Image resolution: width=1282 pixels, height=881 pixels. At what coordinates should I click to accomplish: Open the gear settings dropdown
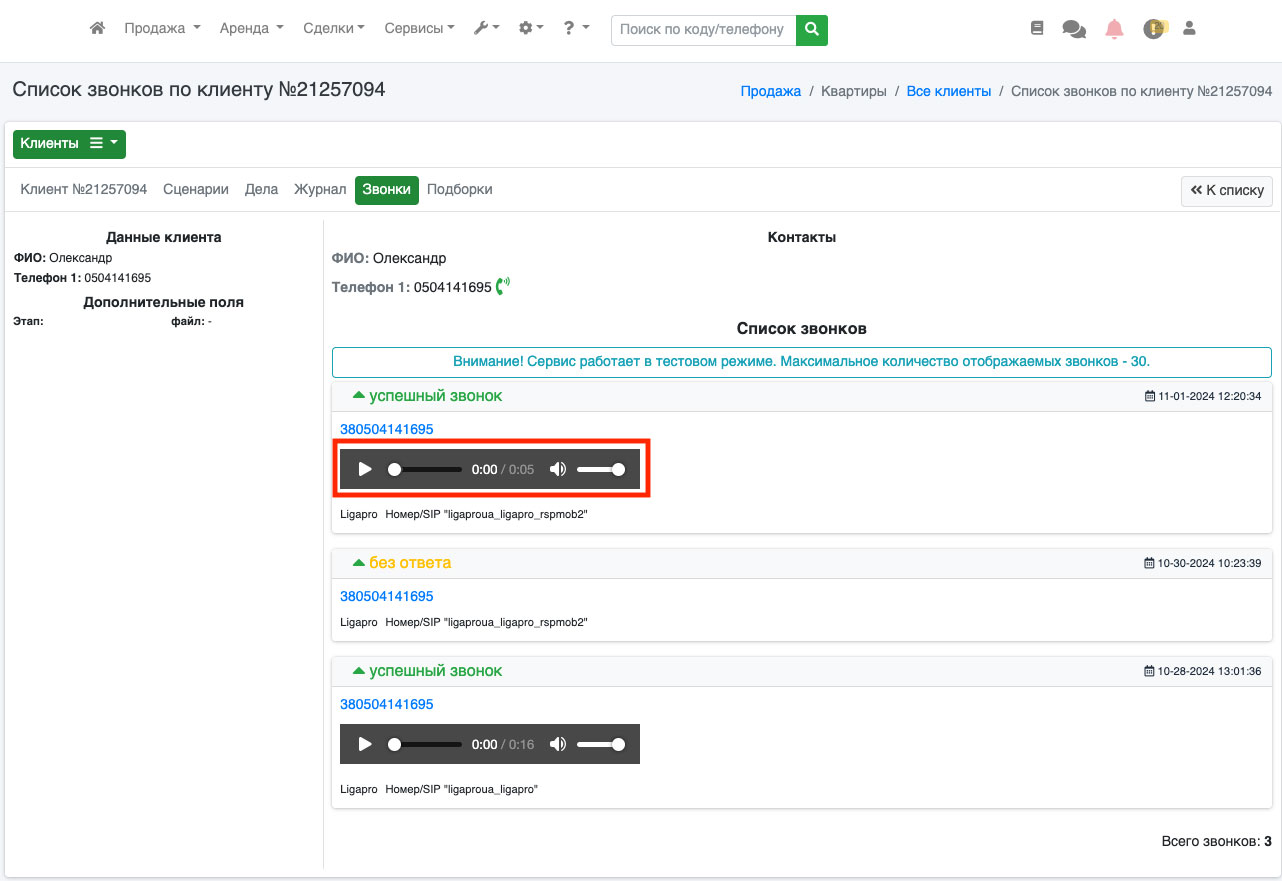(x=531, y=29)
